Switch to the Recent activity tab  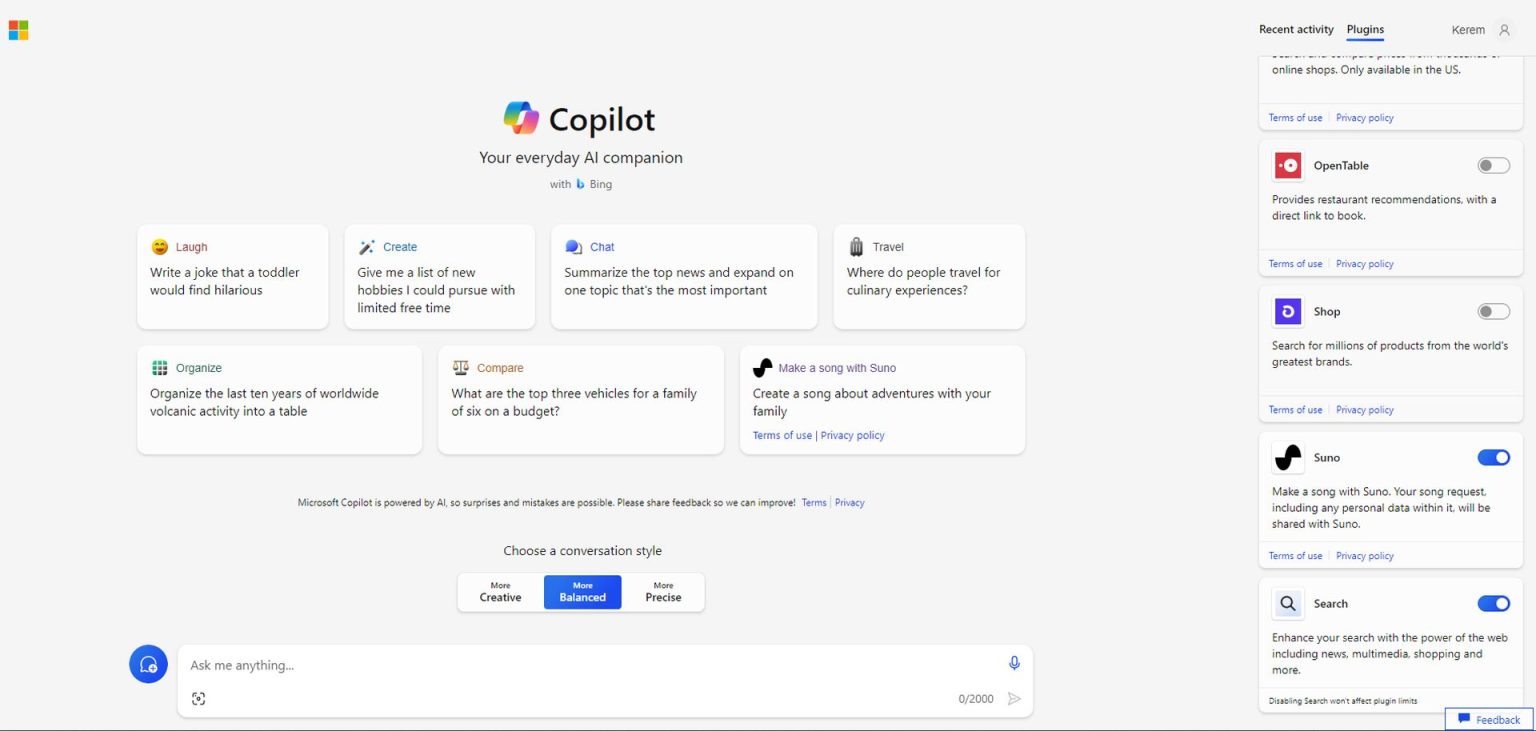pos(1296,29)
